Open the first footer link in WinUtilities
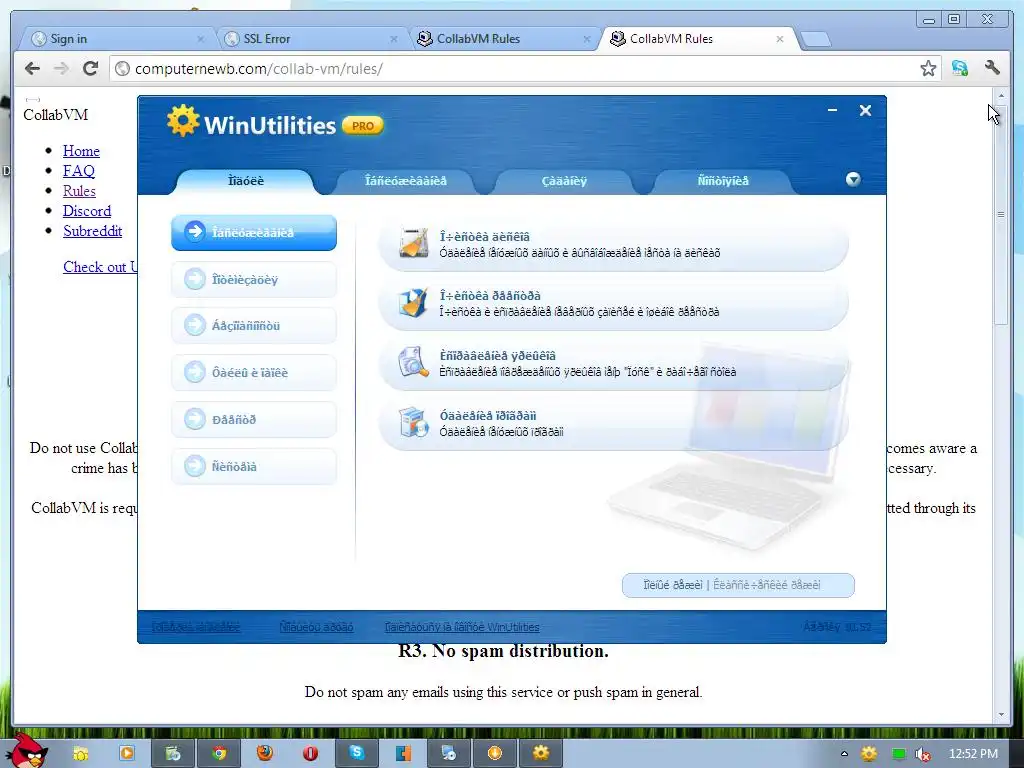Image resolution: width=1024 pixels, height=768 pixels. click(x=196, y=627)
